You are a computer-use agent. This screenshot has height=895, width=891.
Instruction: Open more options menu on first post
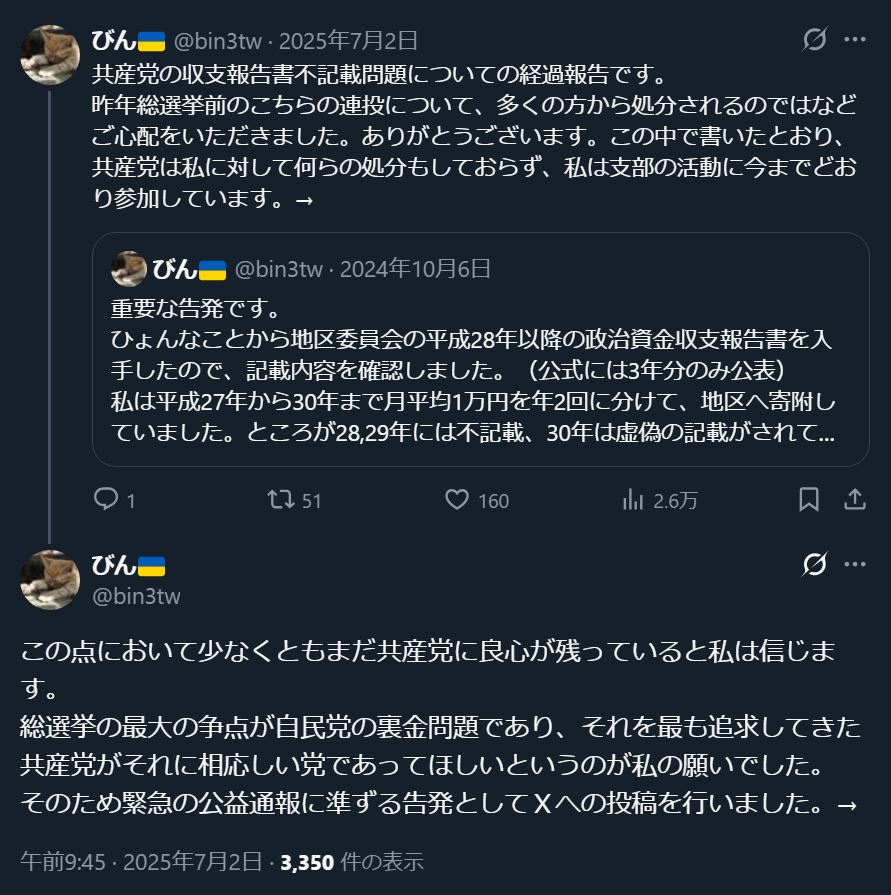coord(855,40)
